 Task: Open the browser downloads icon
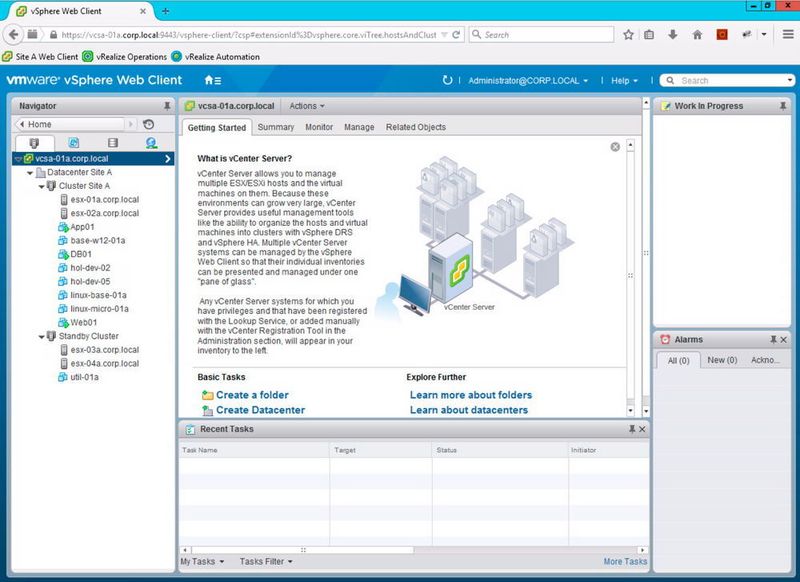(673, 35)
